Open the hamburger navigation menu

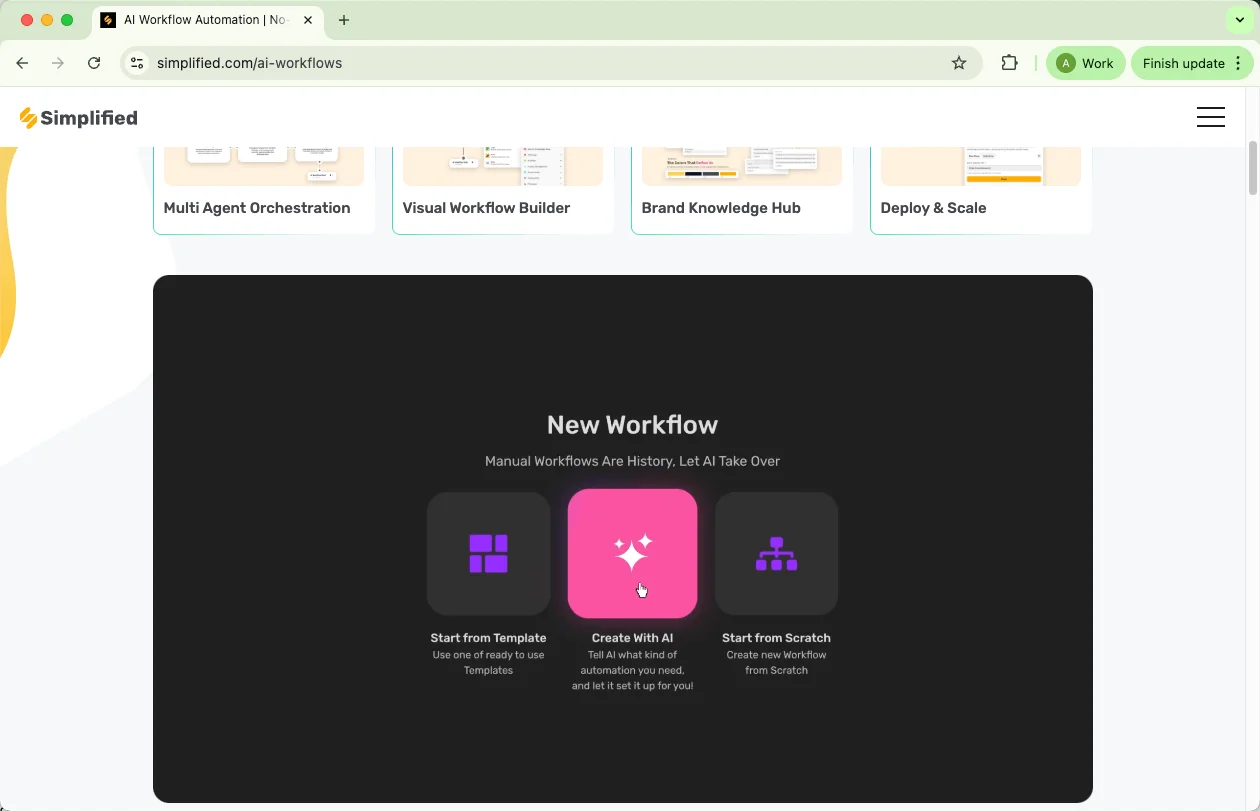[x=1210, y=117]
